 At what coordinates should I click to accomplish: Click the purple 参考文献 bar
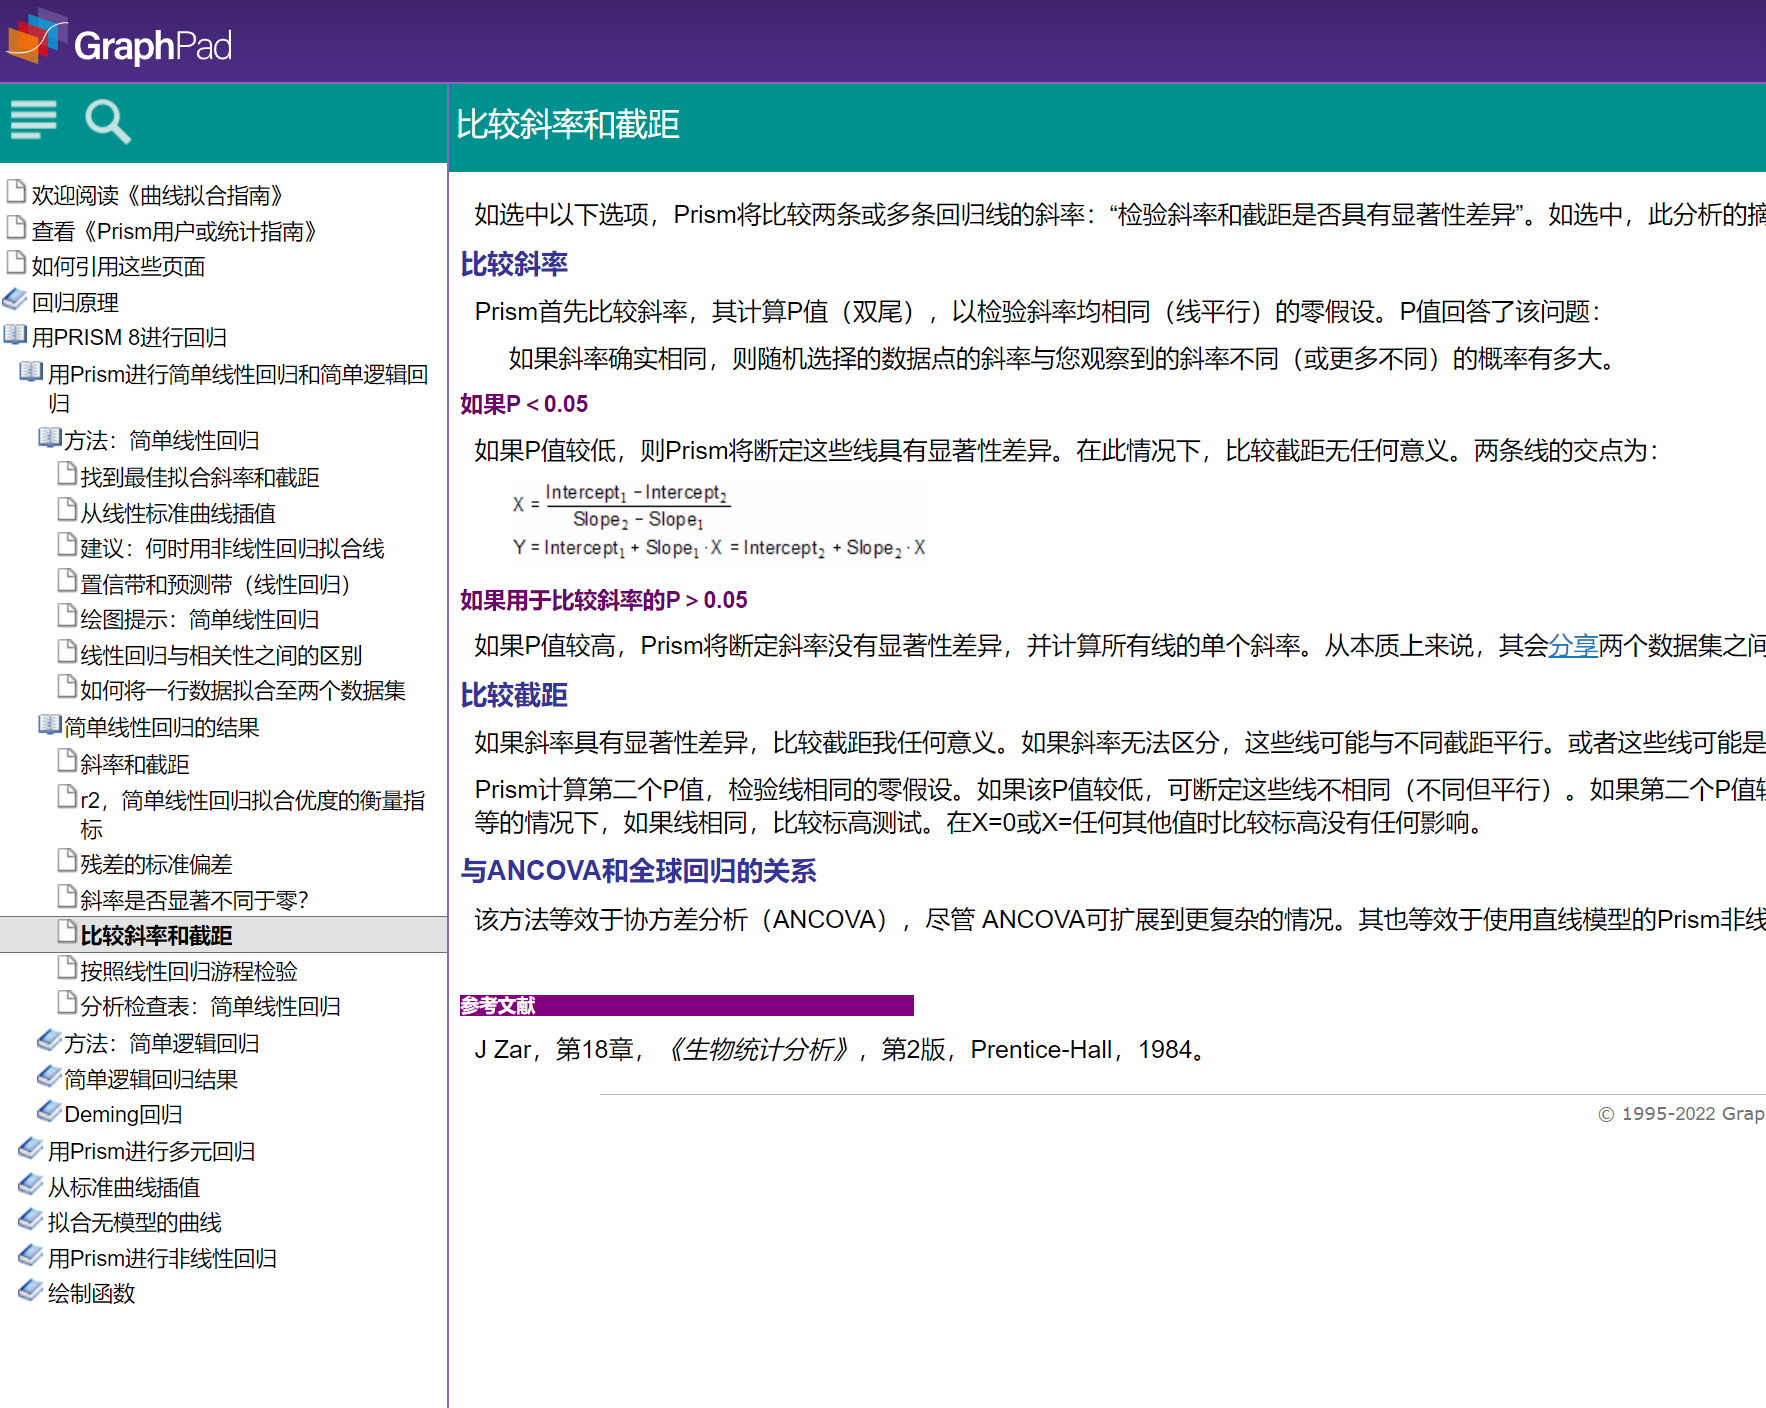pyautogui.click(x=686, y=1005)
